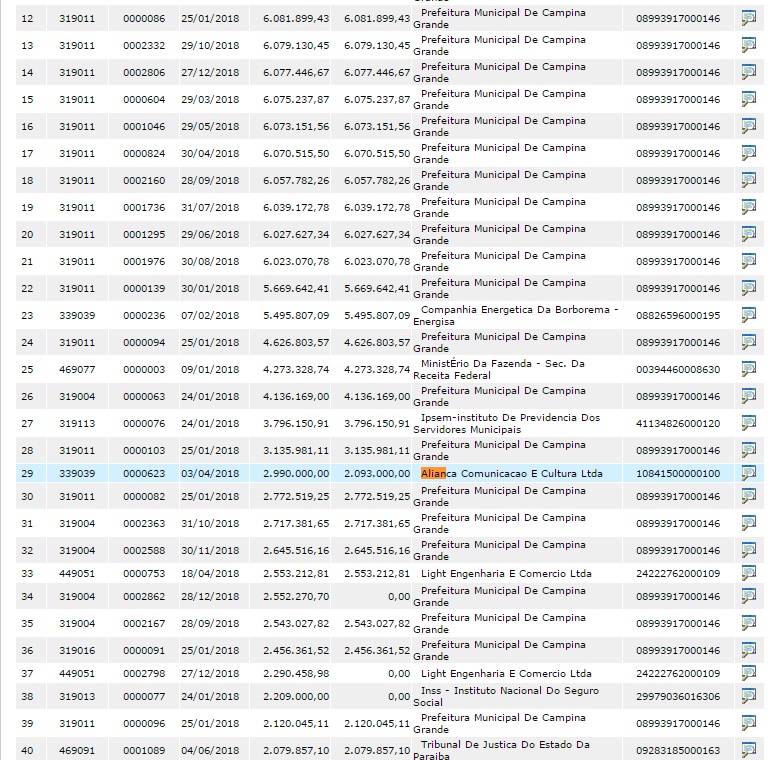This screenshot has width=778, height=760.
Task: Open details icon for row 36
Action: coord(749,650)
